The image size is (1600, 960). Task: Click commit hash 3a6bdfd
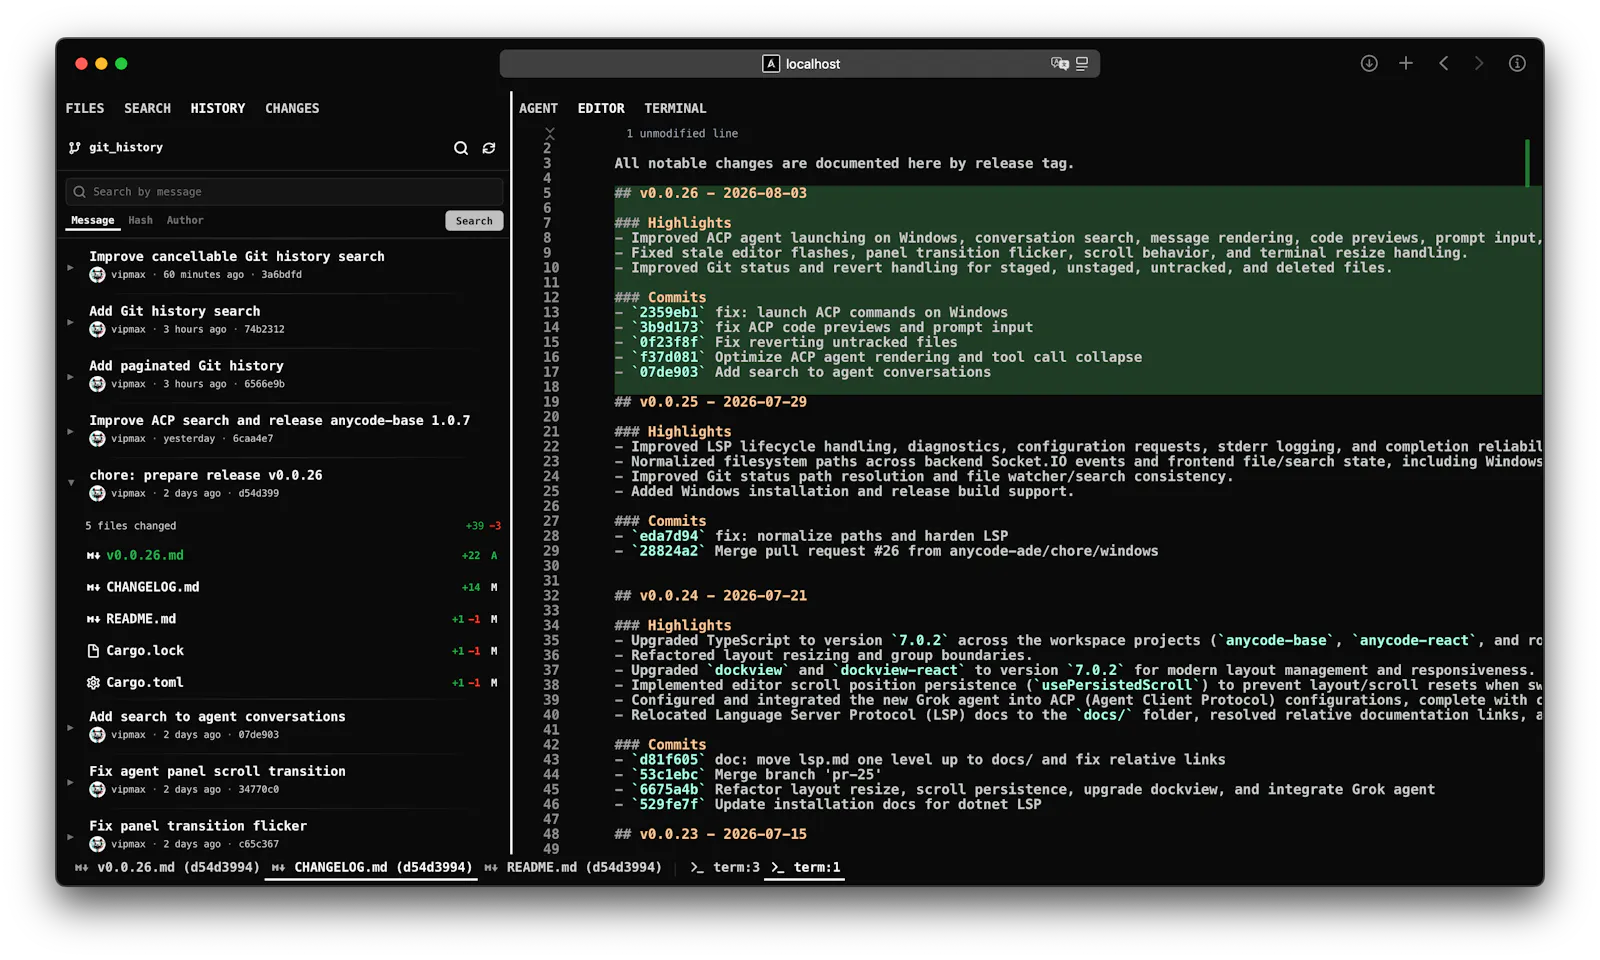(x=281, y=275)
